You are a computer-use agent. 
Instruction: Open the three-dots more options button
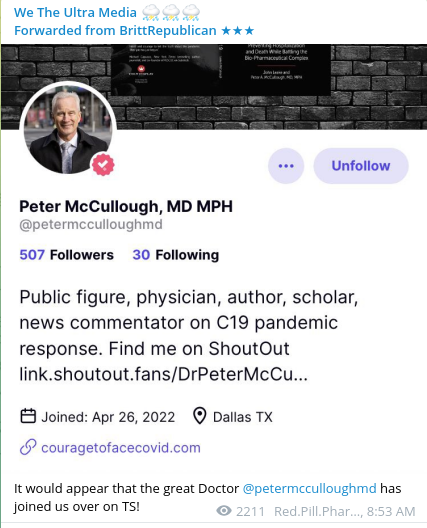click(286, 166)
